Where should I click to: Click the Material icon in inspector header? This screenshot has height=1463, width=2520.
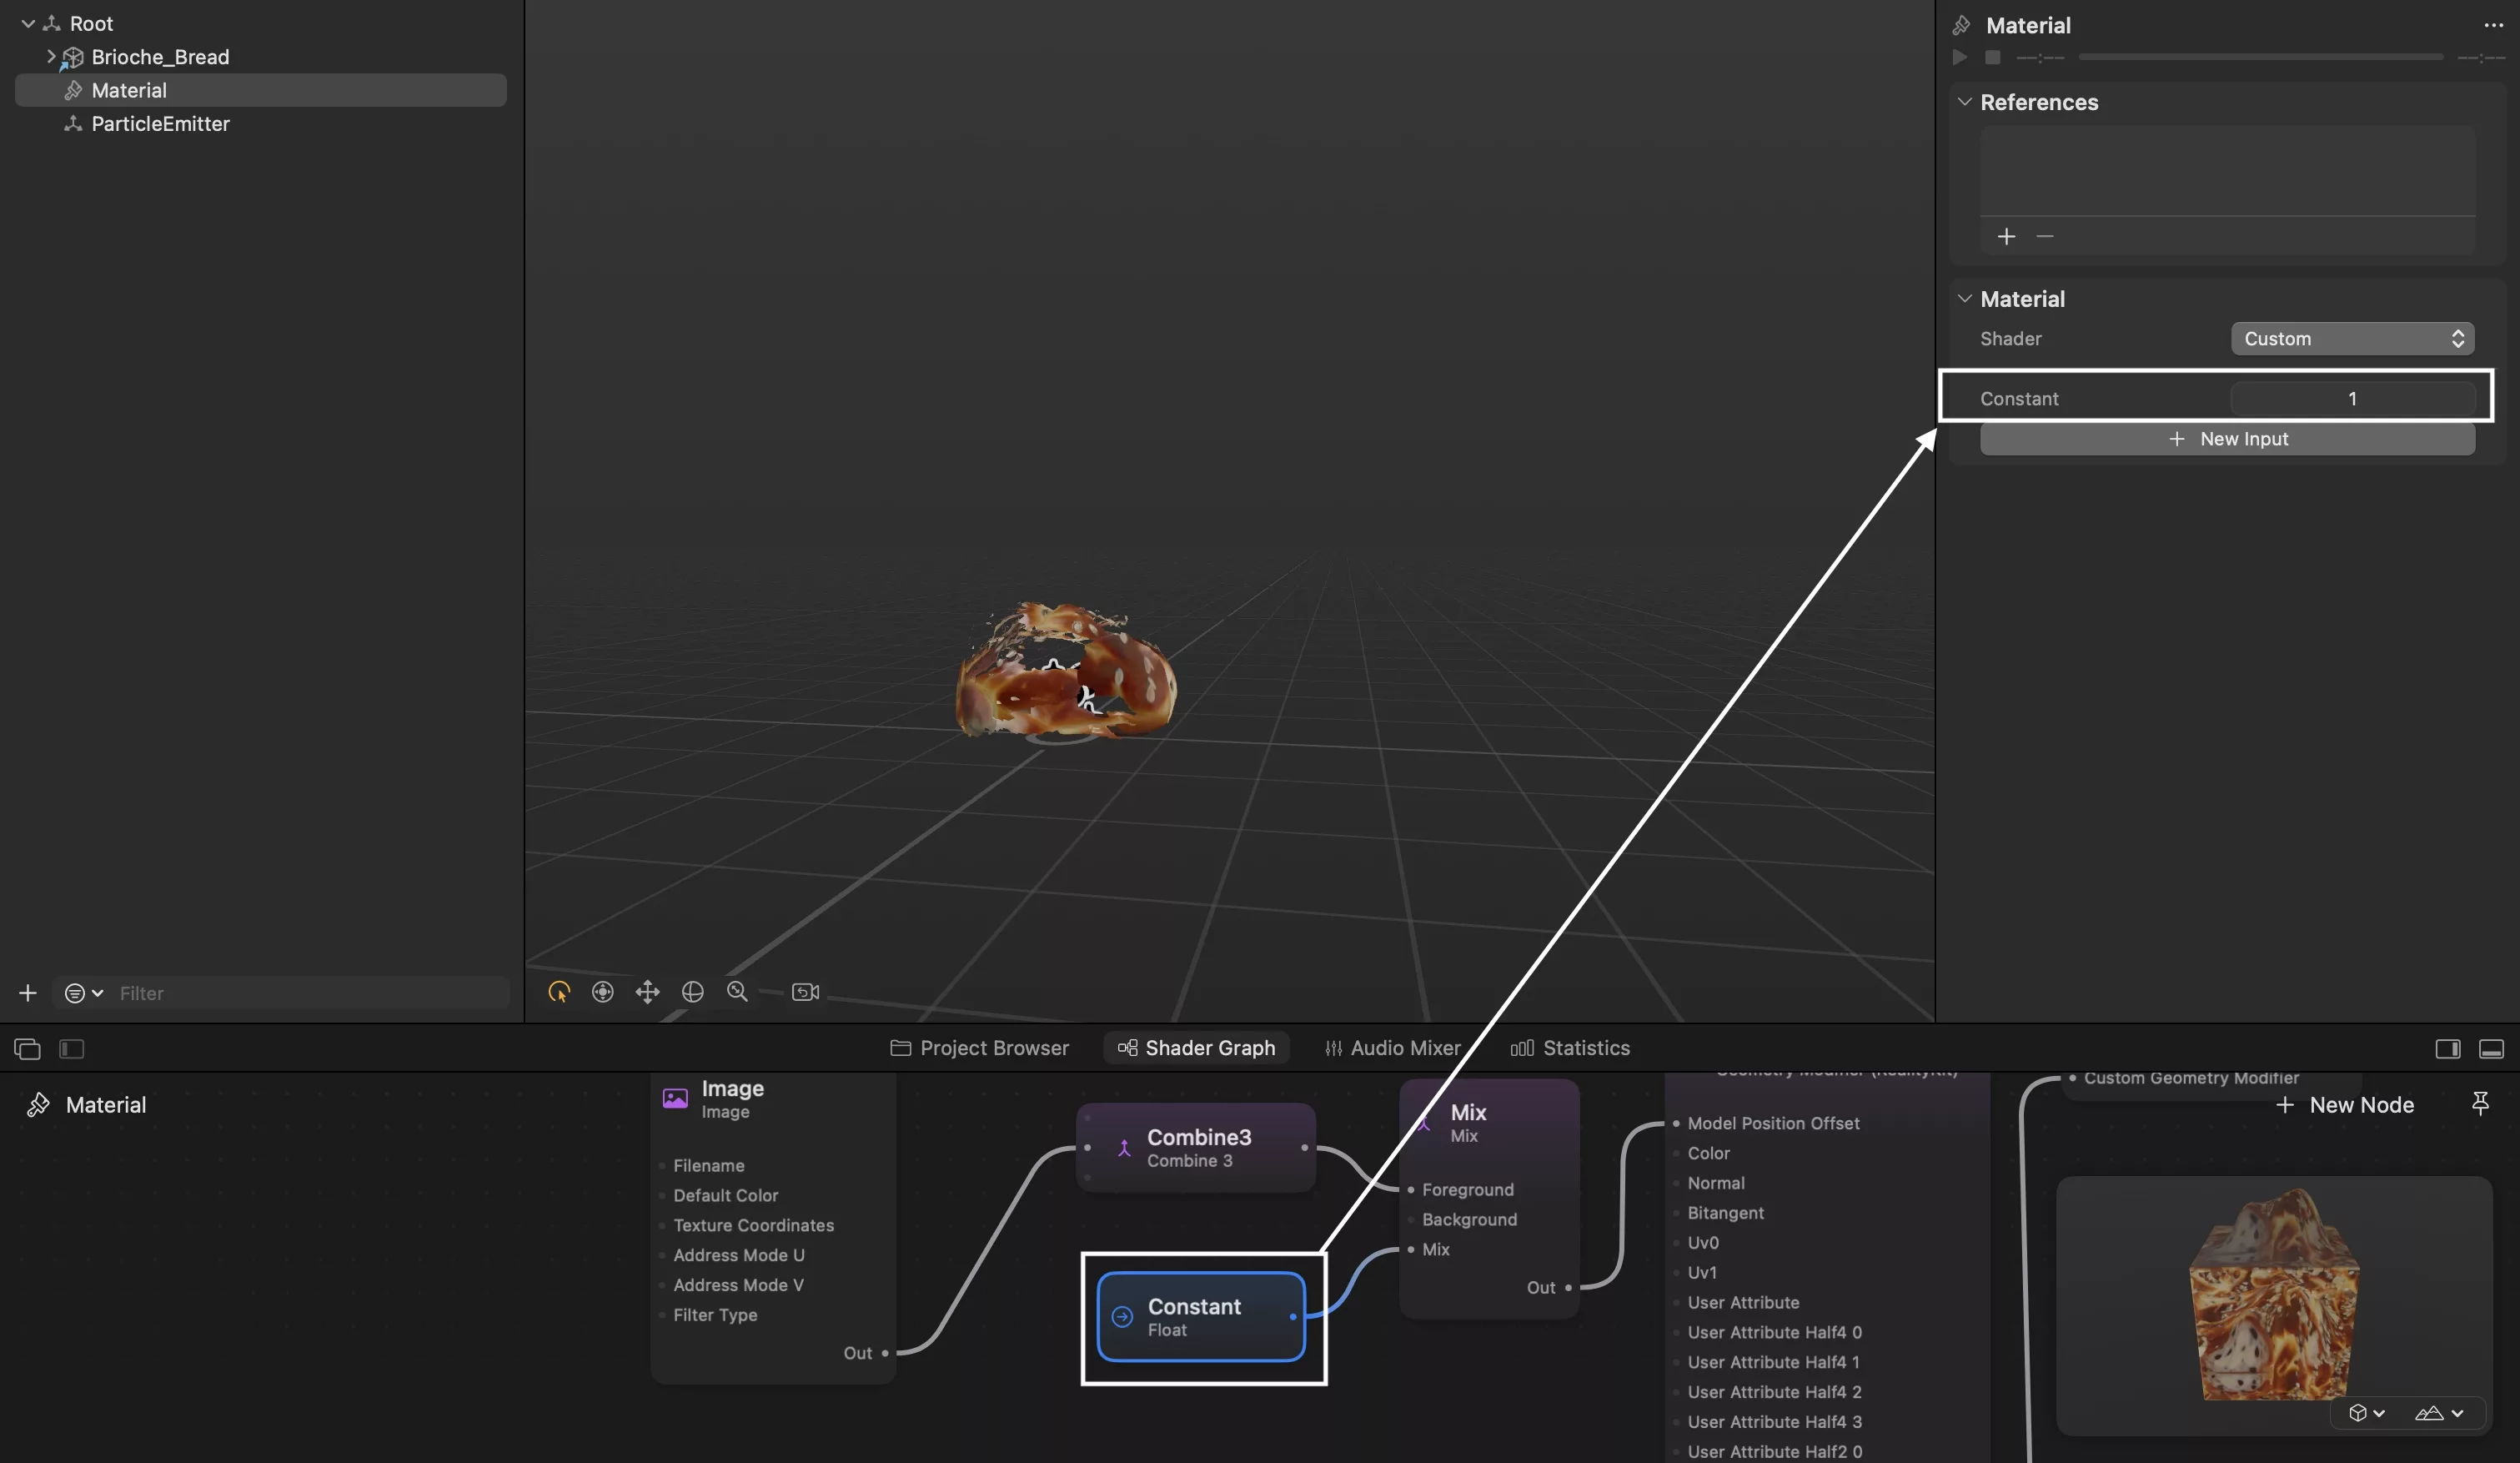click(x=1962, y=25)
